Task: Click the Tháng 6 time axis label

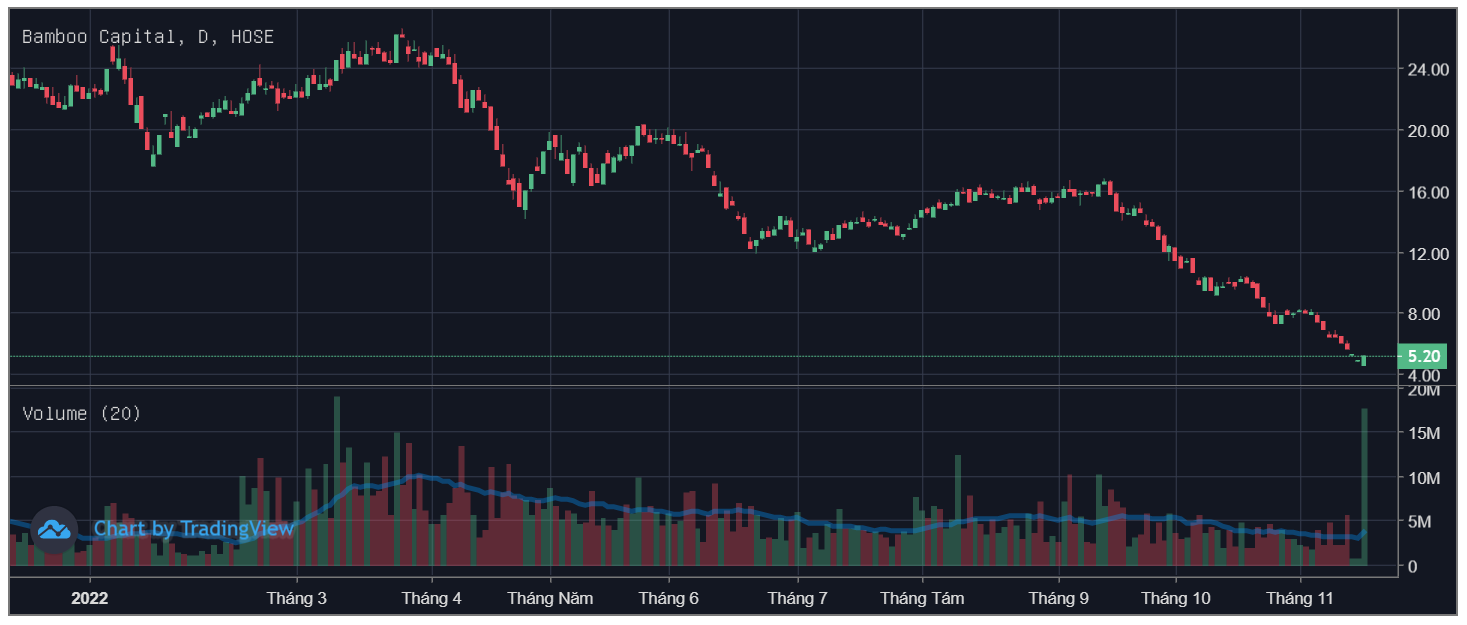Action: click(x=668, y=599)
